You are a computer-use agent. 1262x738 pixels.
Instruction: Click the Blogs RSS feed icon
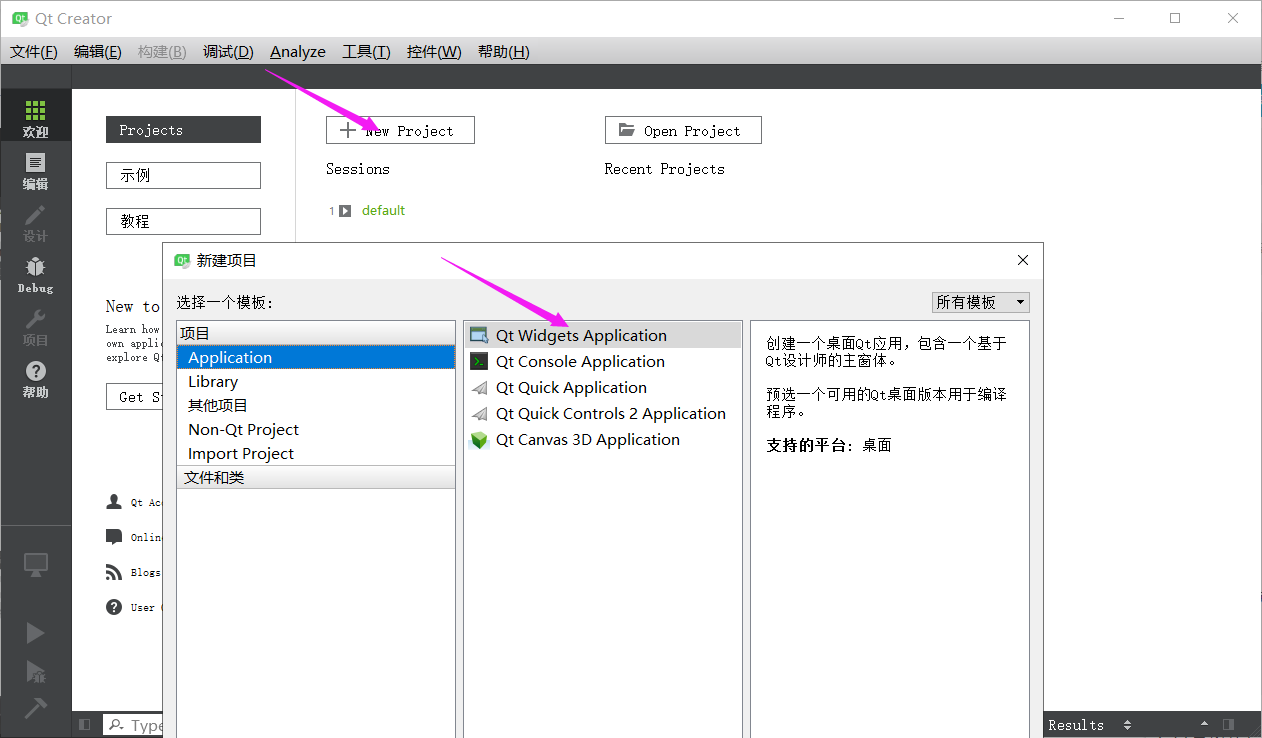tap(113, 572)
